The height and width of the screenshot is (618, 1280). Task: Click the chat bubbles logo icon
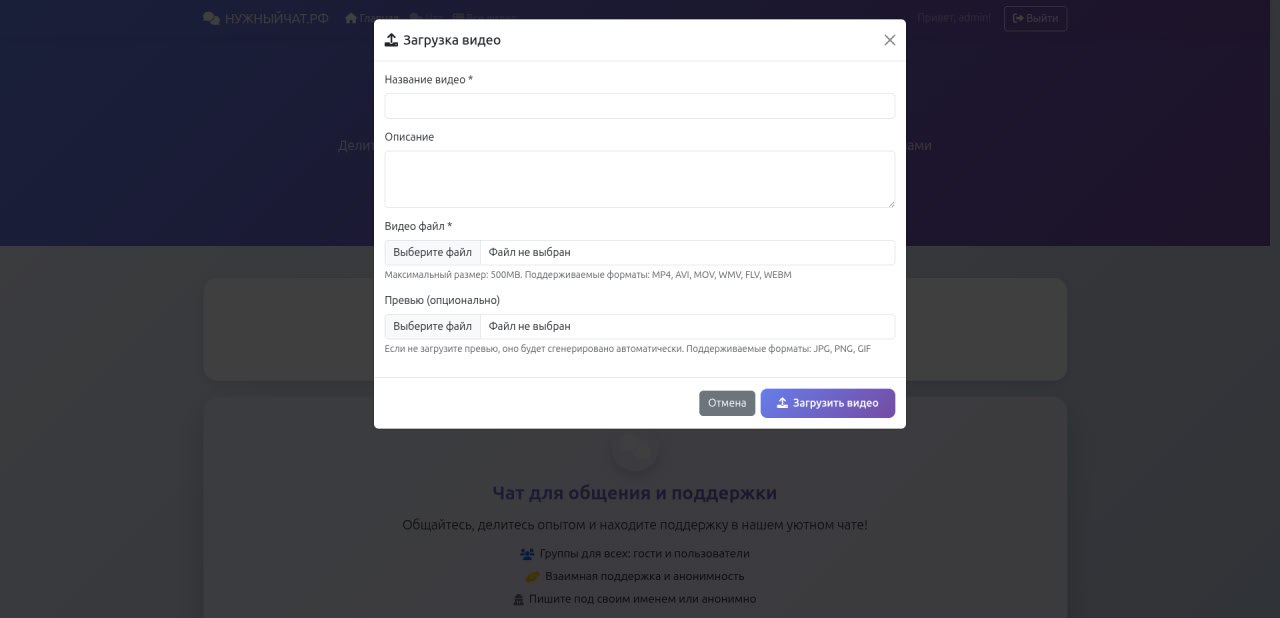click(211, 18)
